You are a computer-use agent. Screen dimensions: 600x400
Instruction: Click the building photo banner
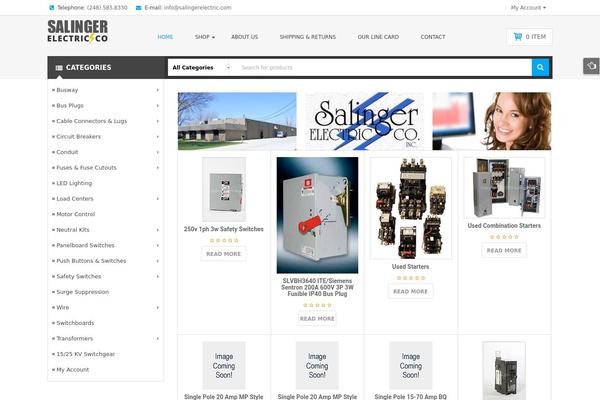click(x=237, y=121)
